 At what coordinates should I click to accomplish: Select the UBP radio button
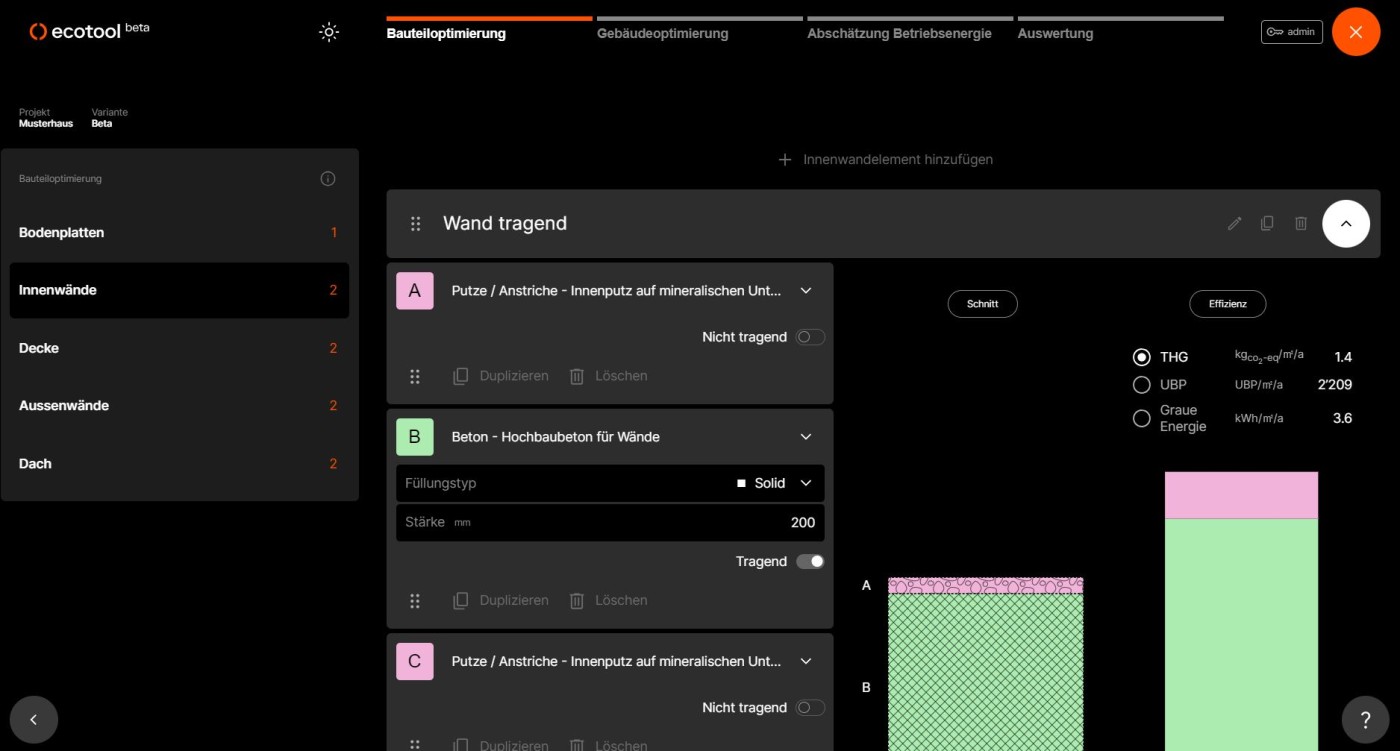coord(1141,385)
